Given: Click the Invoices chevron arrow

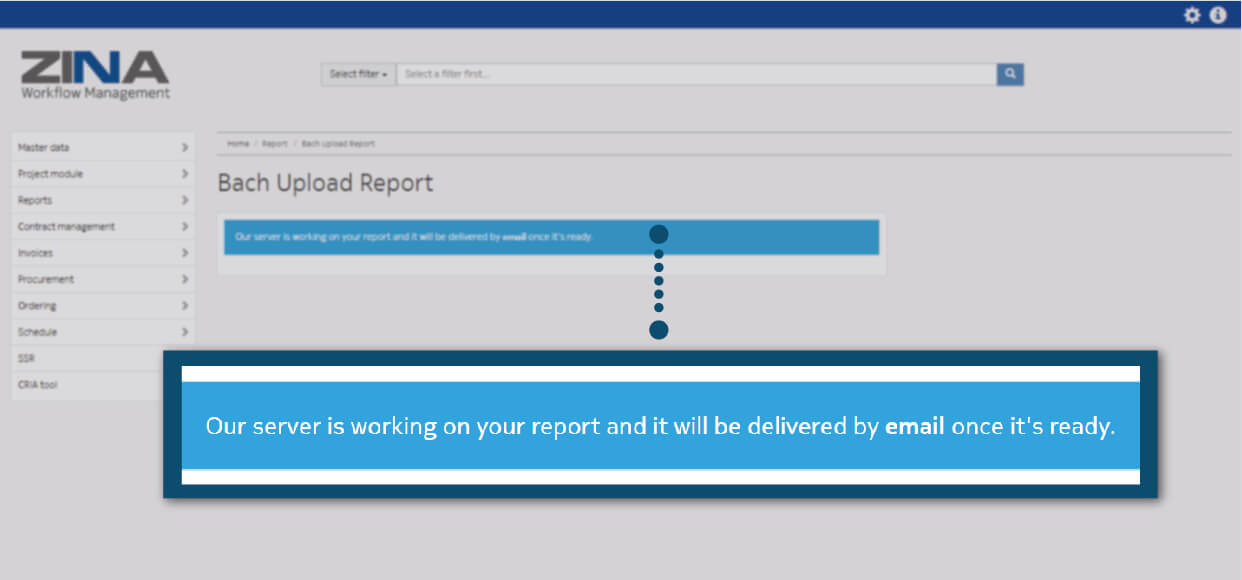Looking at the screenshot, I should tap(185, 253).
